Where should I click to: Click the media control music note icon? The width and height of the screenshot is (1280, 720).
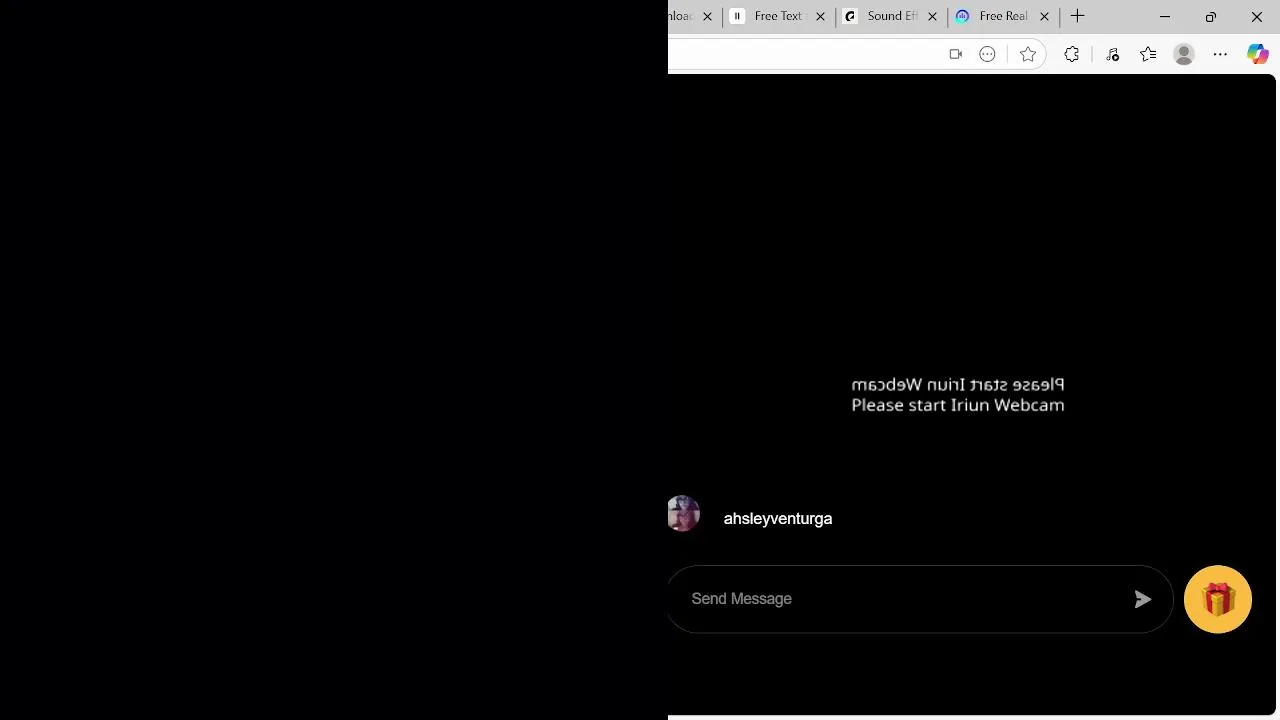click(x=1112, y=54)
